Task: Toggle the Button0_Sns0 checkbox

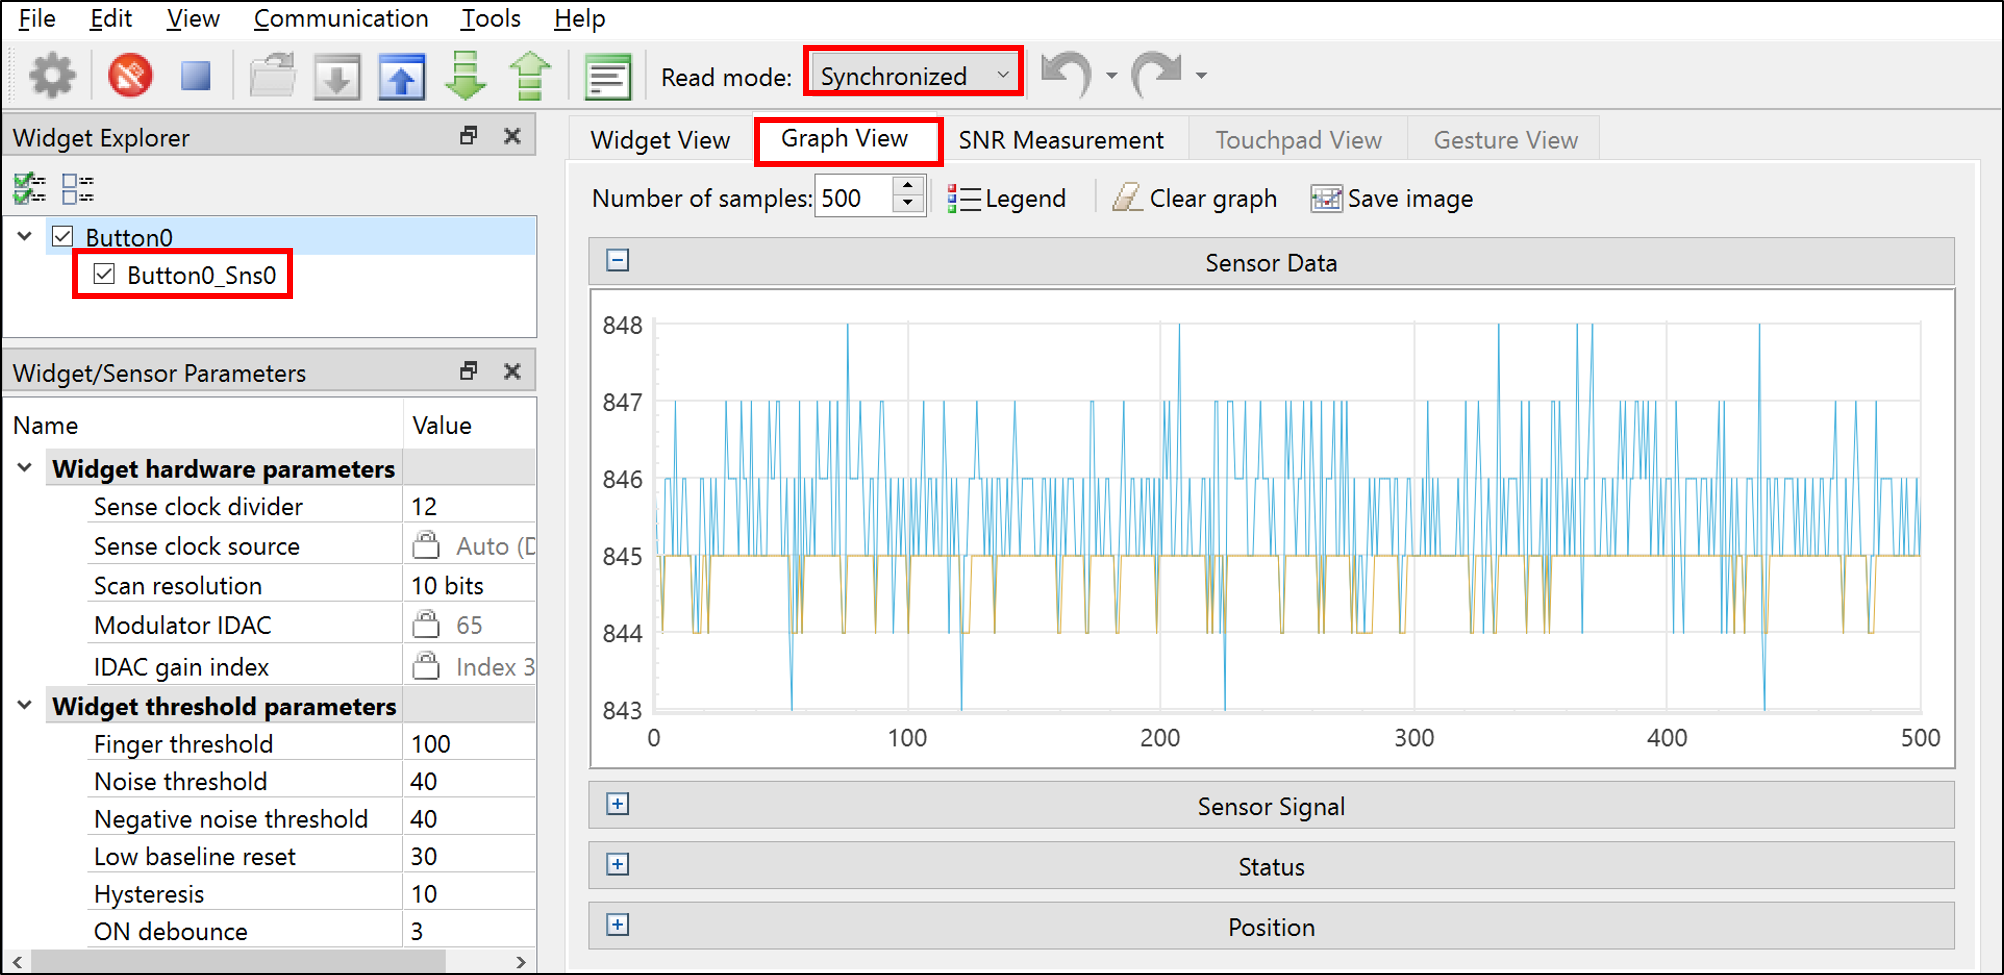Action: (104, 274)
